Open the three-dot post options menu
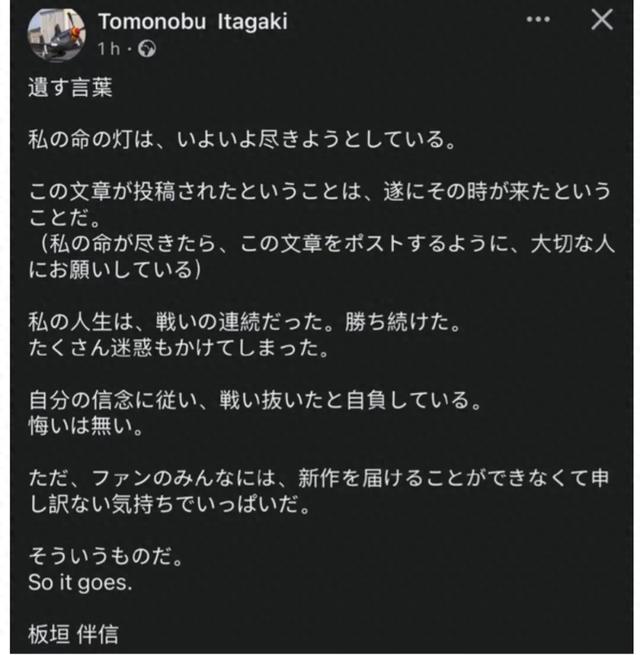The height and width of the screenshot is (655, 640). (542, 21)
